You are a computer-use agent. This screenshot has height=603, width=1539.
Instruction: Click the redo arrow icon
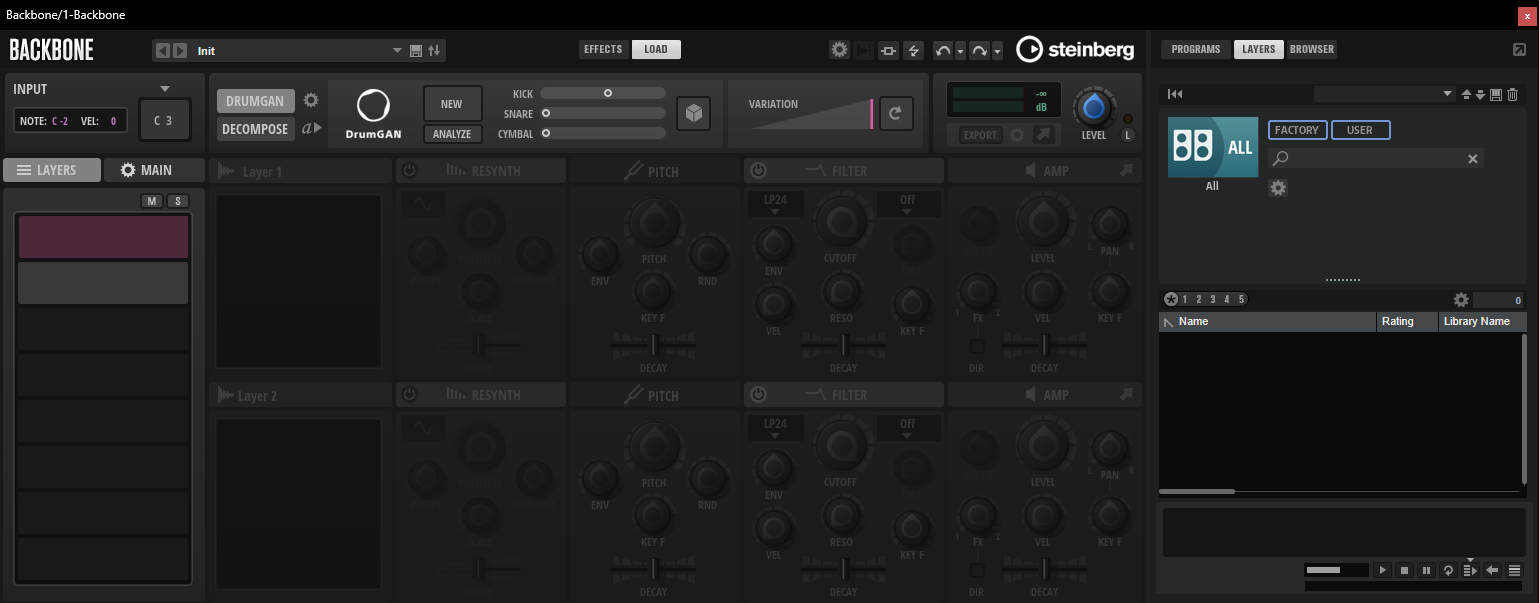[979, 50]
